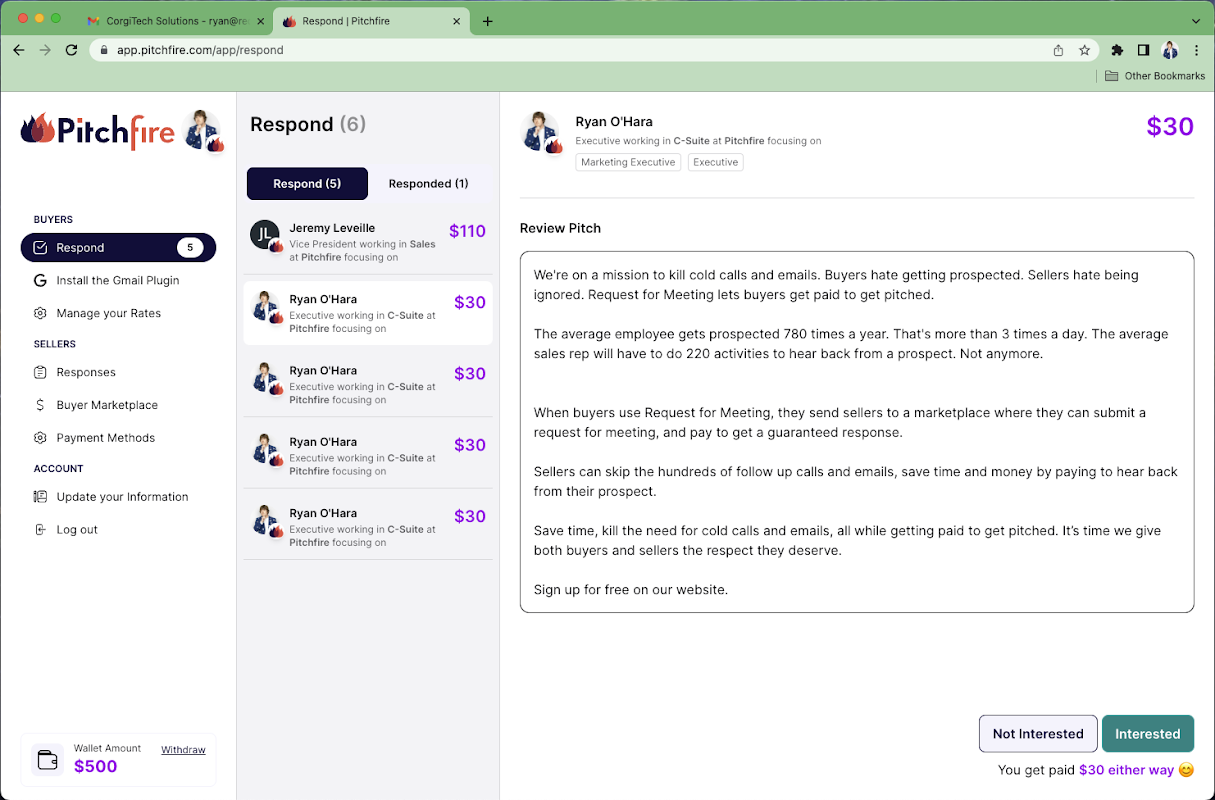Click the Respond checkbox icon in the sidebar
The width and height of the screenshot is (1215, 800).
point(40,248)
